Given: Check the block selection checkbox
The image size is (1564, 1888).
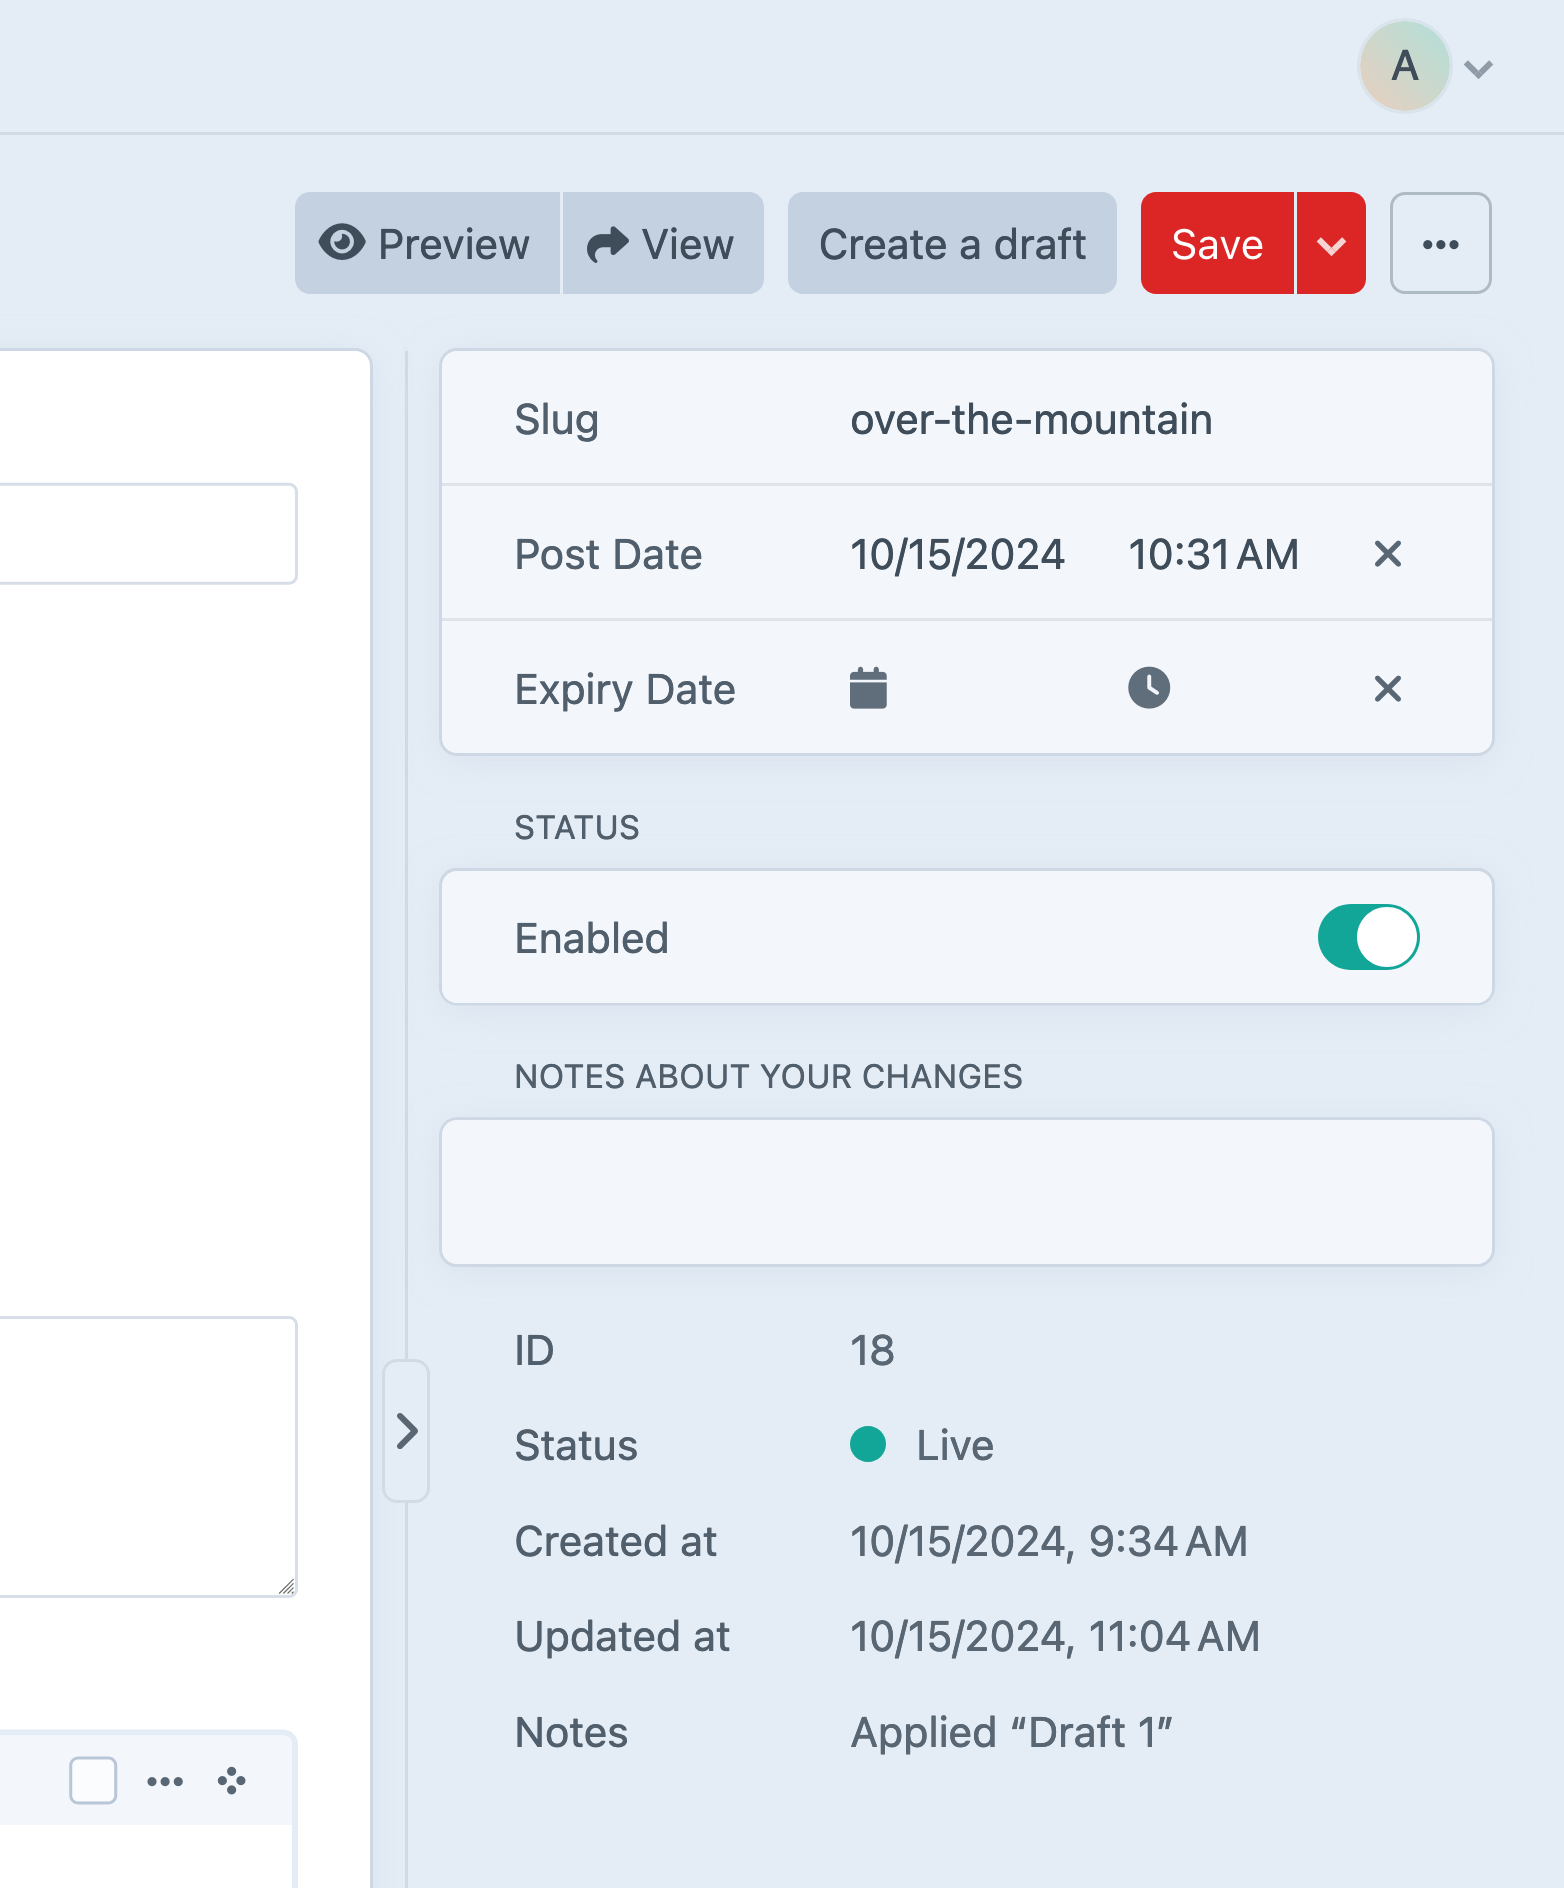Looking at the screenshot, I should (93, 1781).
